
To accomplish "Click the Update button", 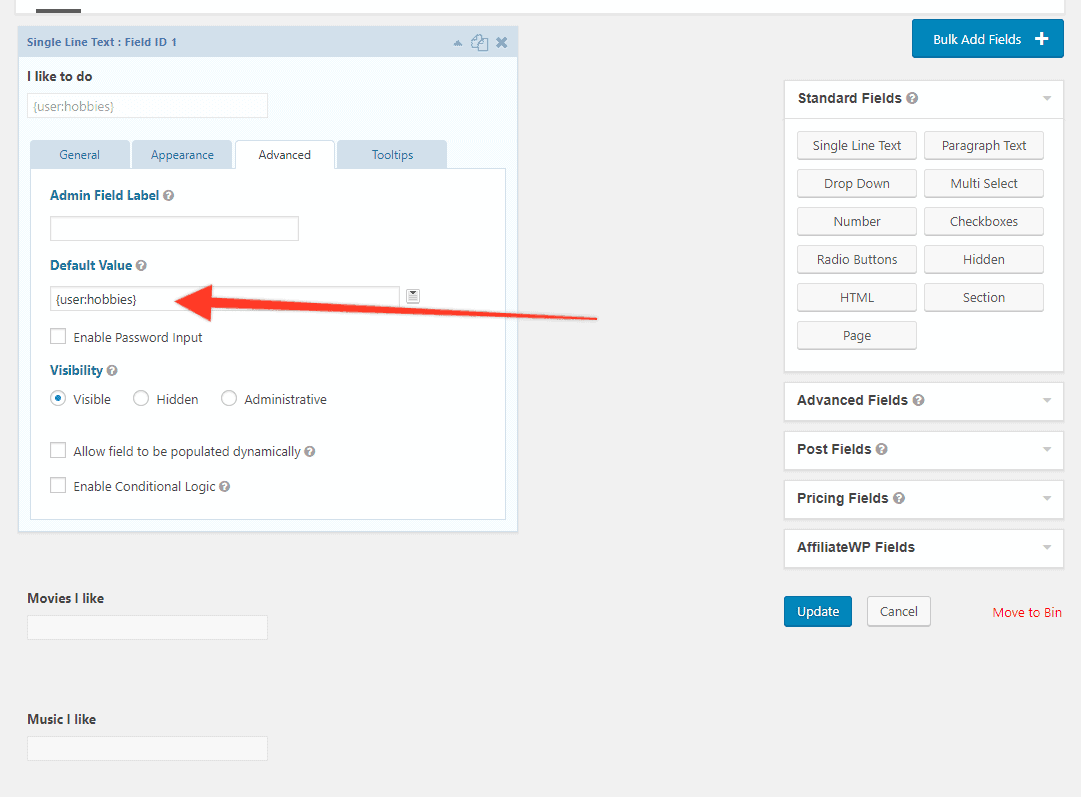I will pyautogui.click(x=818, y=612).
